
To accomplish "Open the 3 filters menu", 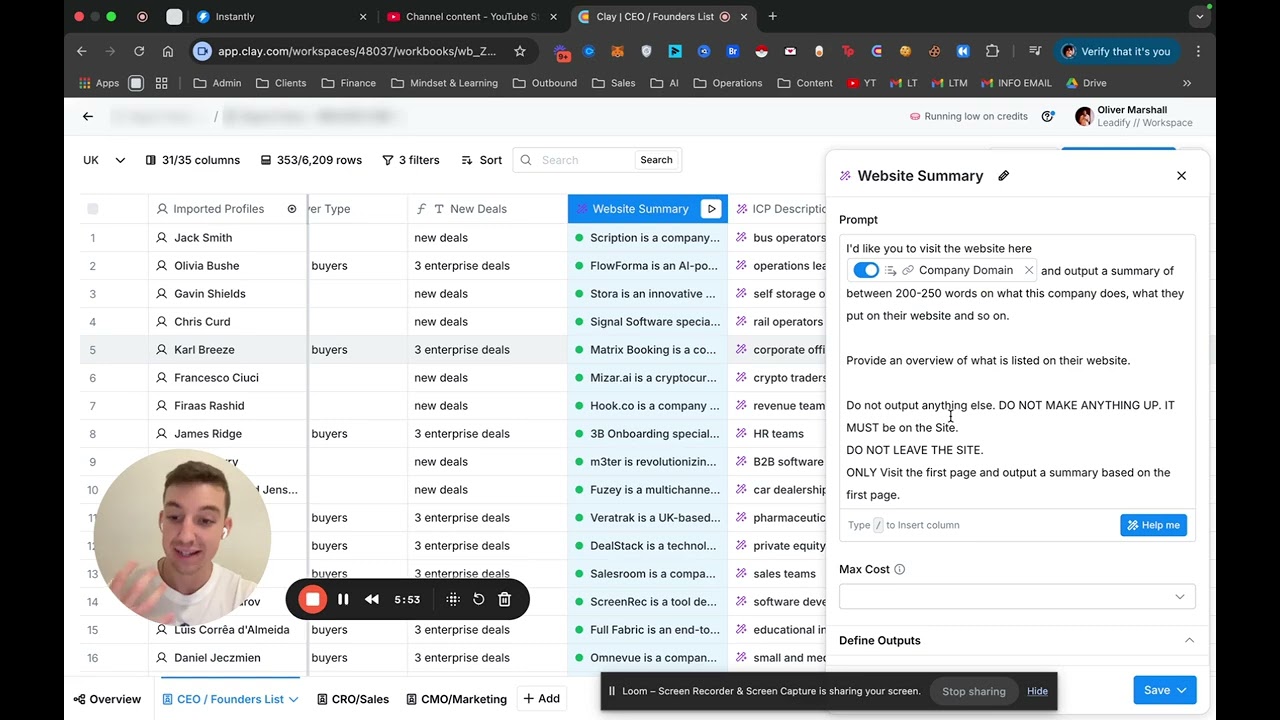I will 411,160.
